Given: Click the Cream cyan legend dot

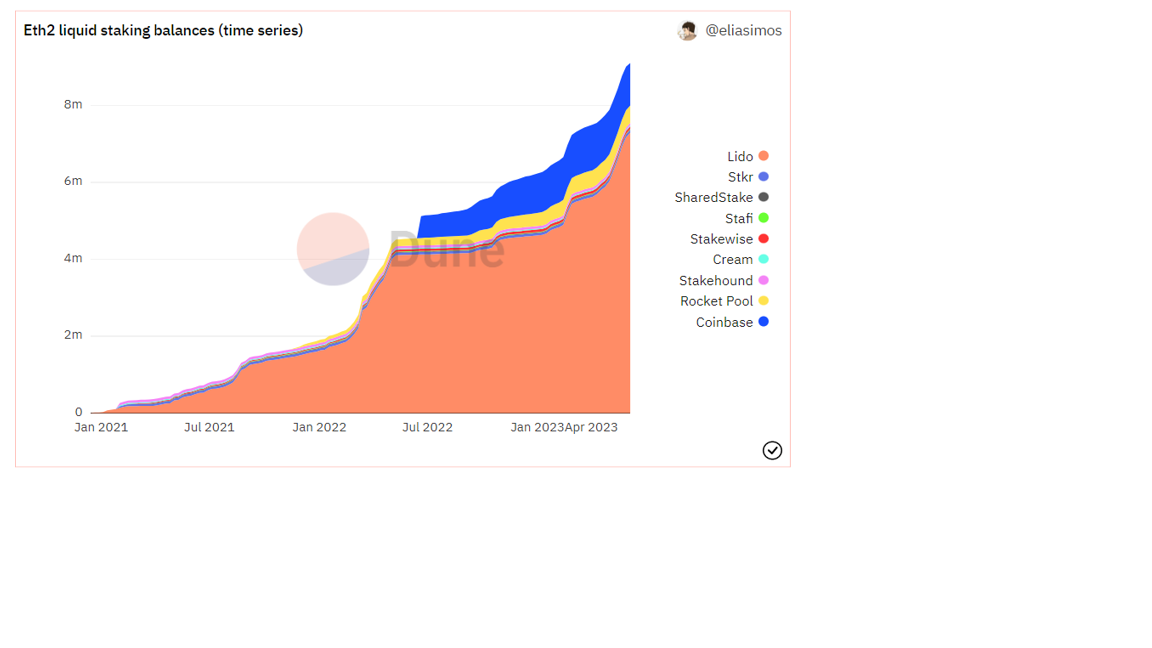Looking at the screenshot, I should click(x=763, y=259).
